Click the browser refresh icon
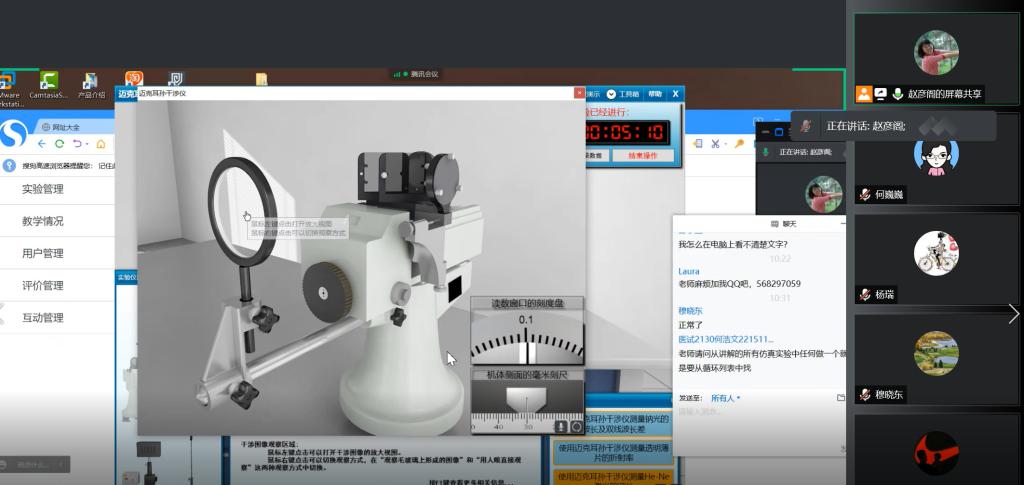The width and height of the screenshot is (1024, 485). [x=60, y=144]
